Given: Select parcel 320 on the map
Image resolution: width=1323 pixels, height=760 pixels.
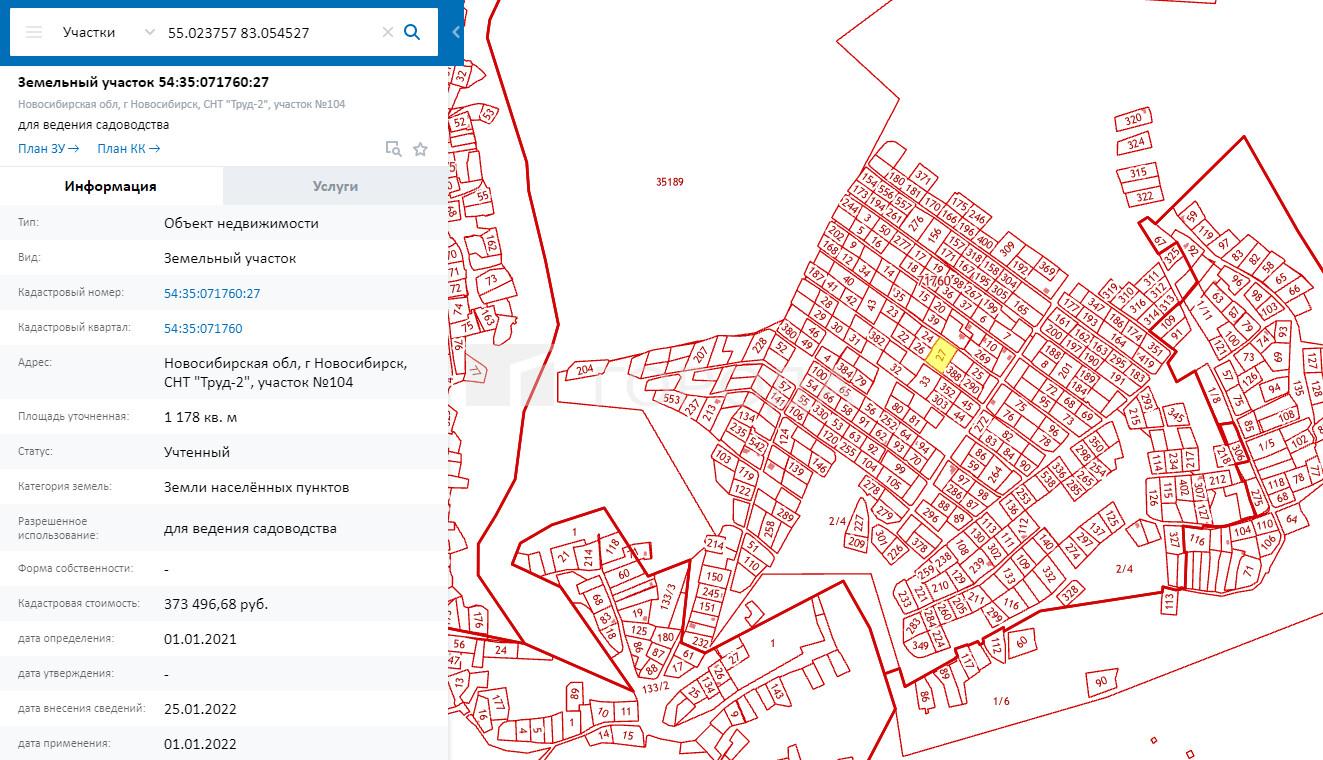Looking at the screenshot, I should 1133,120.
